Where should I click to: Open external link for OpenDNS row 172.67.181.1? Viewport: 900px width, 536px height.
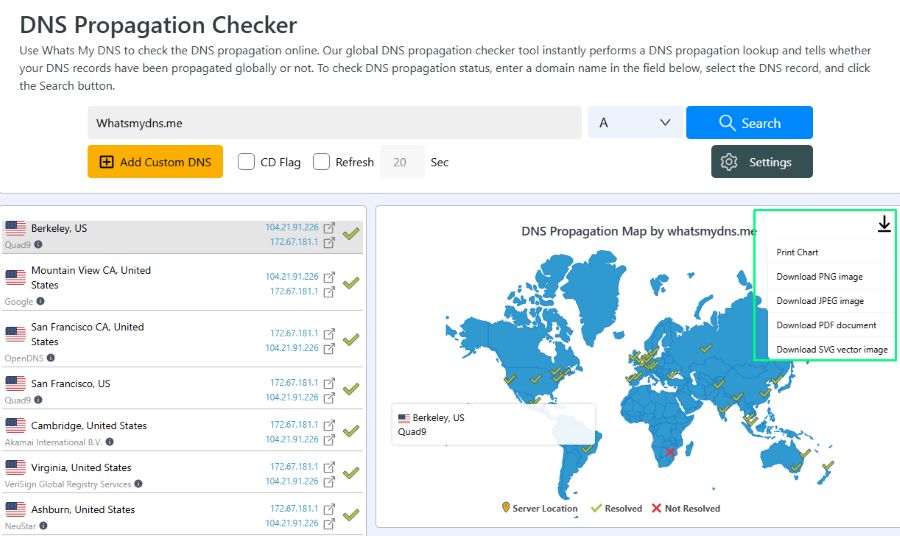pyautogui.click(x=329, y=333)
